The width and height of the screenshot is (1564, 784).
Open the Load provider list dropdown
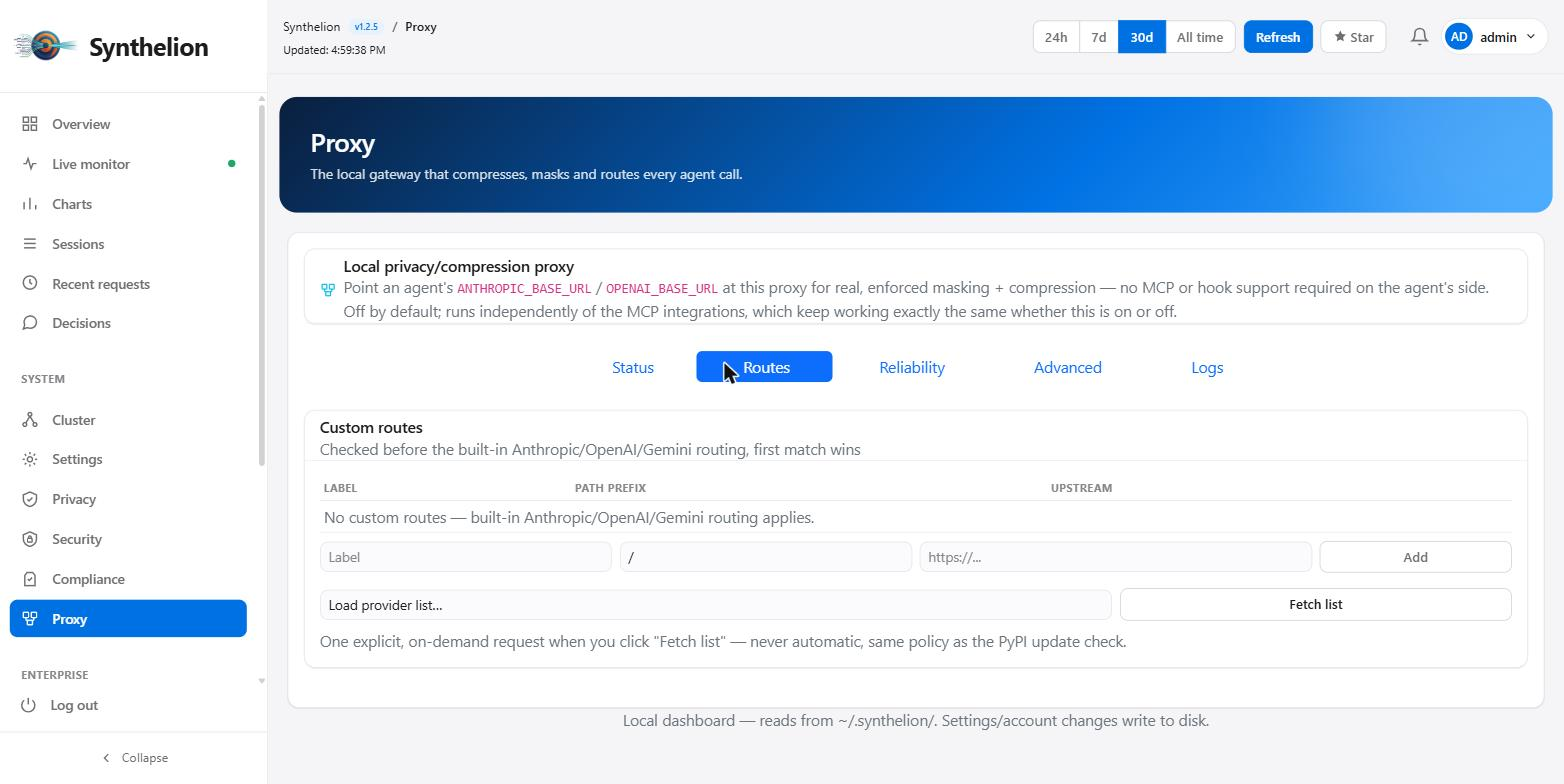716,605
